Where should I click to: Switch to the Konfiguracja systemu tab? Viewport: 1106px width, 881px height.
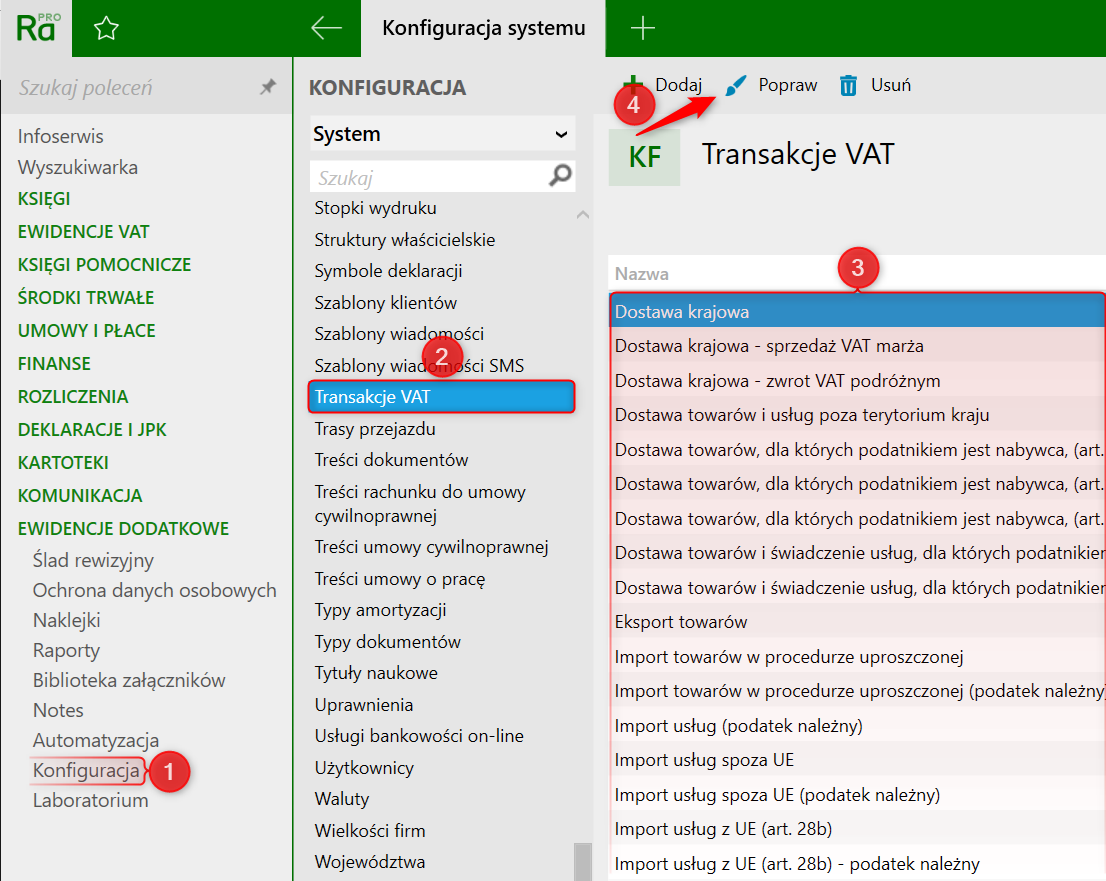coord(483,29)
